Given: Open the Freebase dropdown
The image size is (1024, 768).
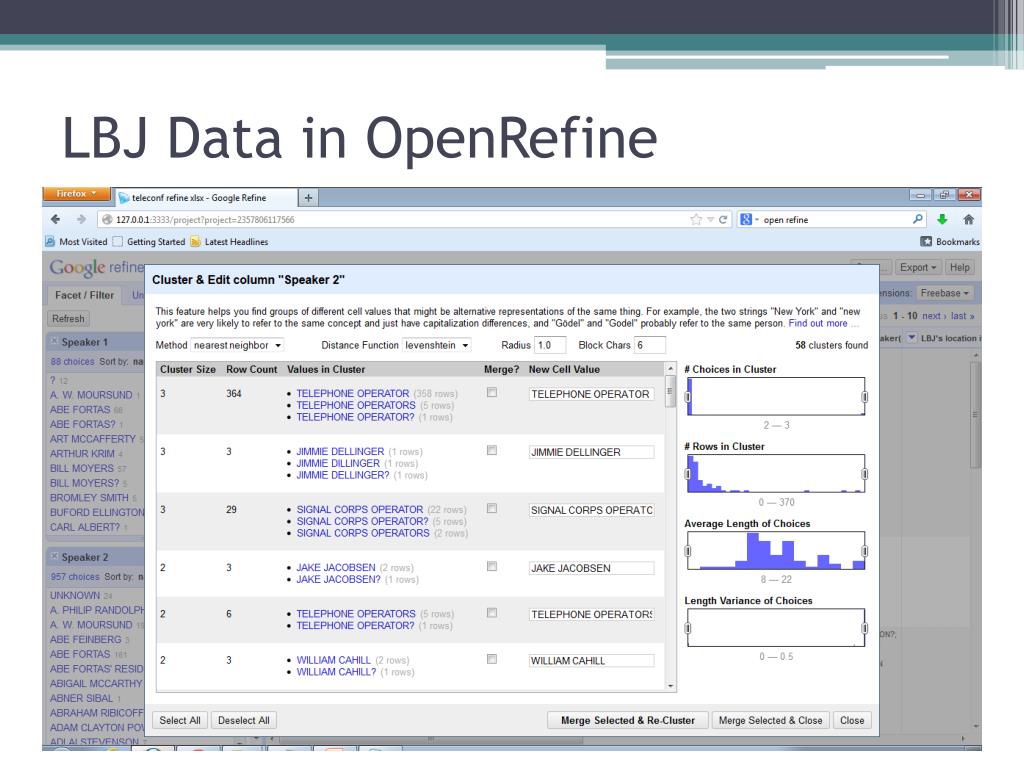Looking at the screenshot, I should point(944,293).
